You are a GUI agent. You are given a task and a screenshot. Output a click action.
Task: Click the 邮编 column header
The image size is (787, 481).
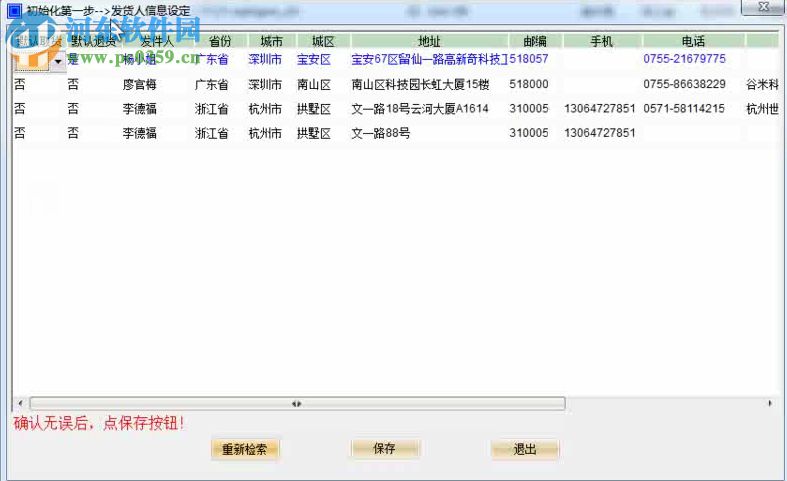coord(536,41)
